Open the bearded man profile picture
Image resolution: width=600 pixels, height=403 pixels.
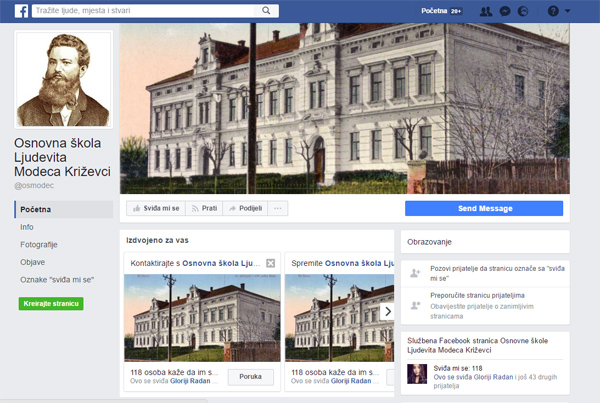coord(64,80)
